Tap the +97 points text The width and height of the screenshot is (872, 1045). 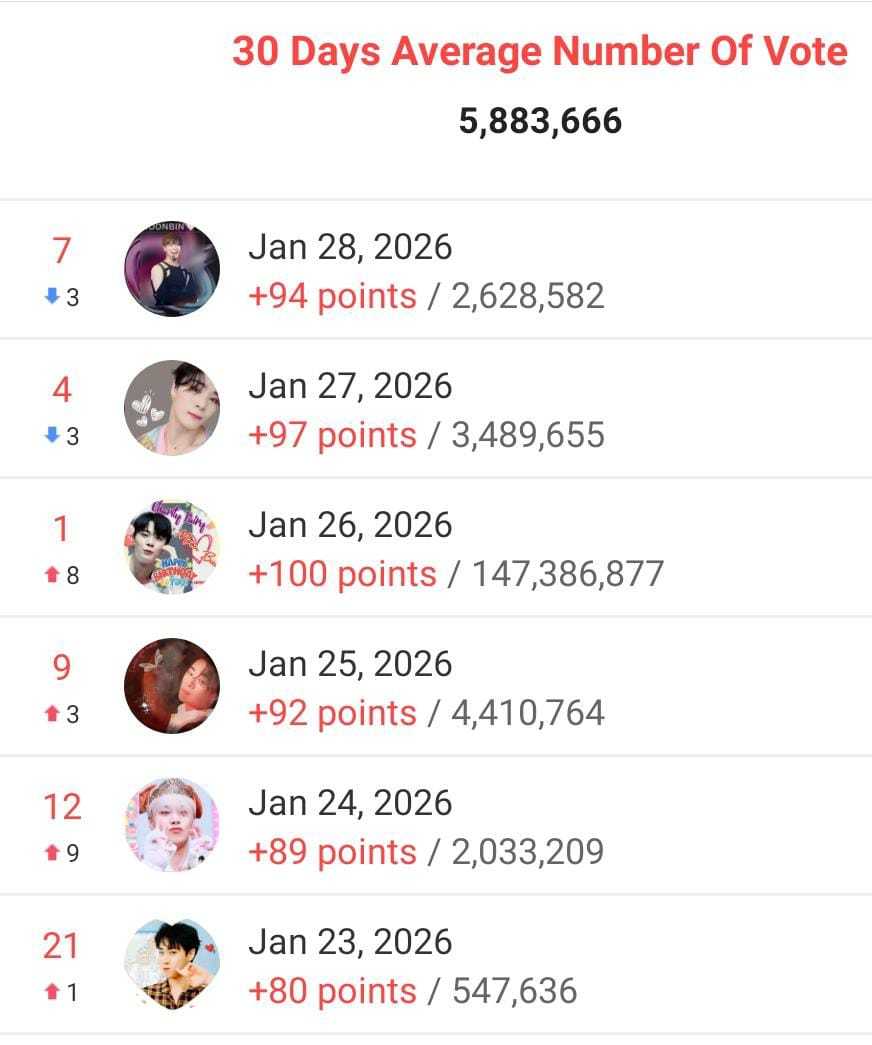coord(332,435)
